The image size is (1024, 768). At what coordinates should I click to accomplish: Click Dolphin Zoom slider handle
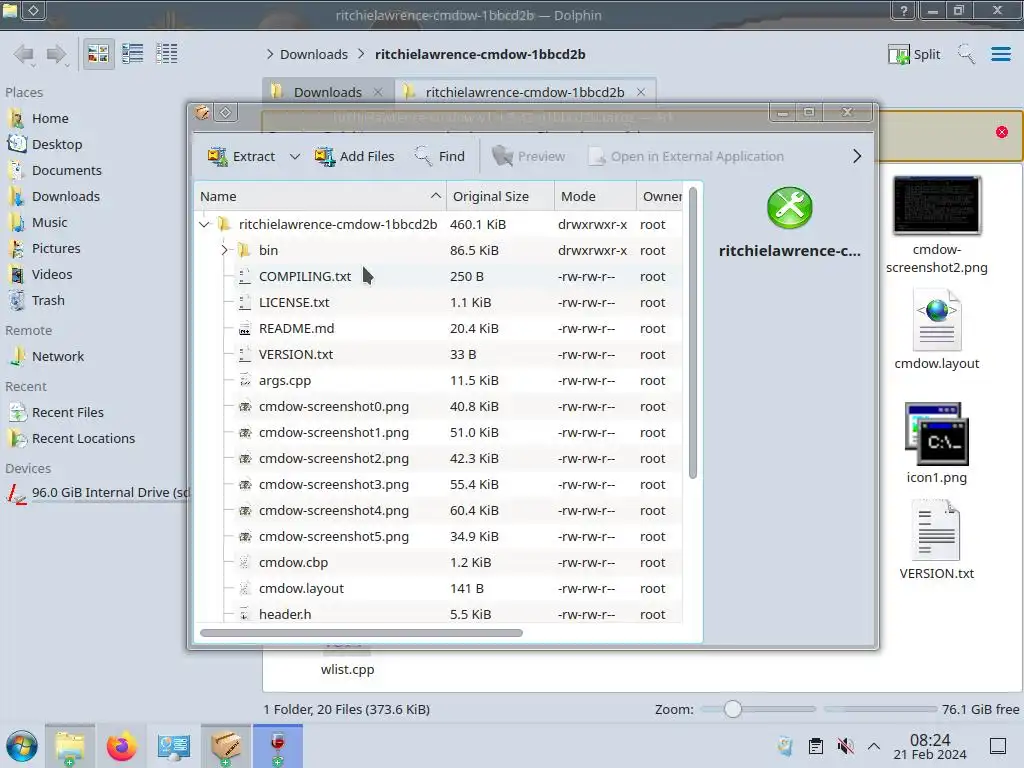(733, 709)
